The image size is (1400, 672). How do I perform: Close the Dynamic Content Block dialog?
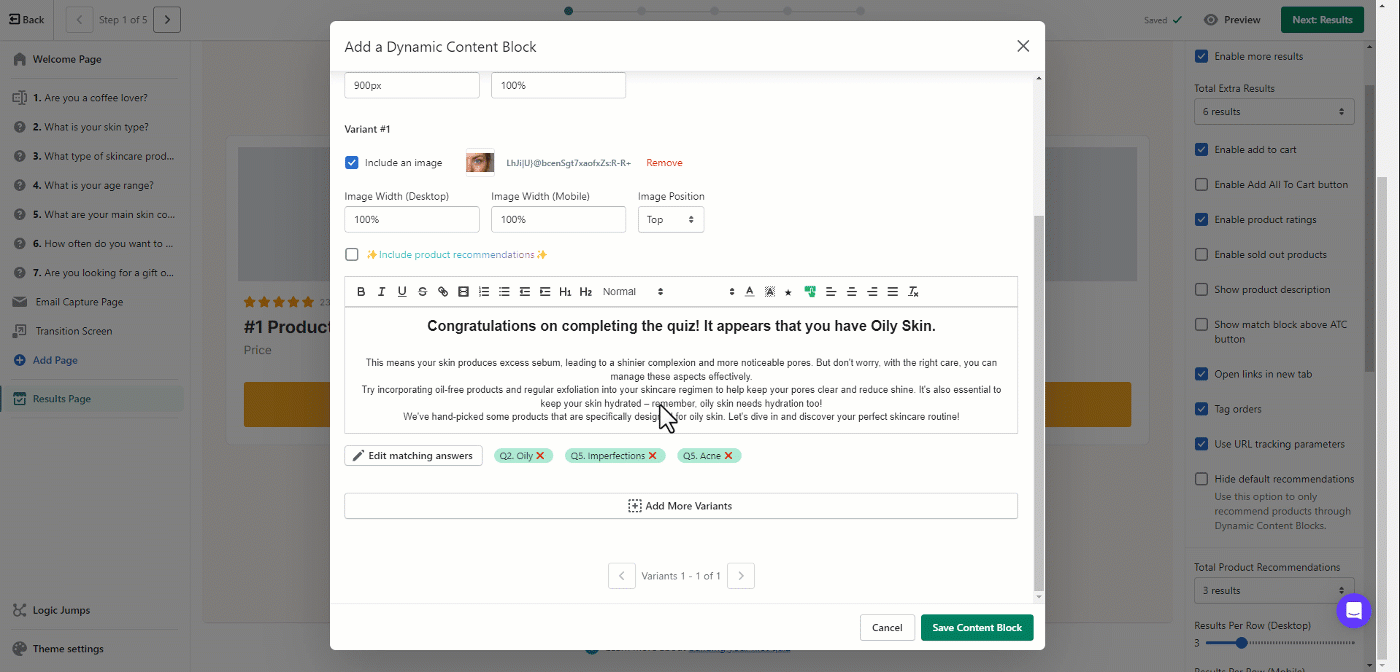coord(1023,46)
